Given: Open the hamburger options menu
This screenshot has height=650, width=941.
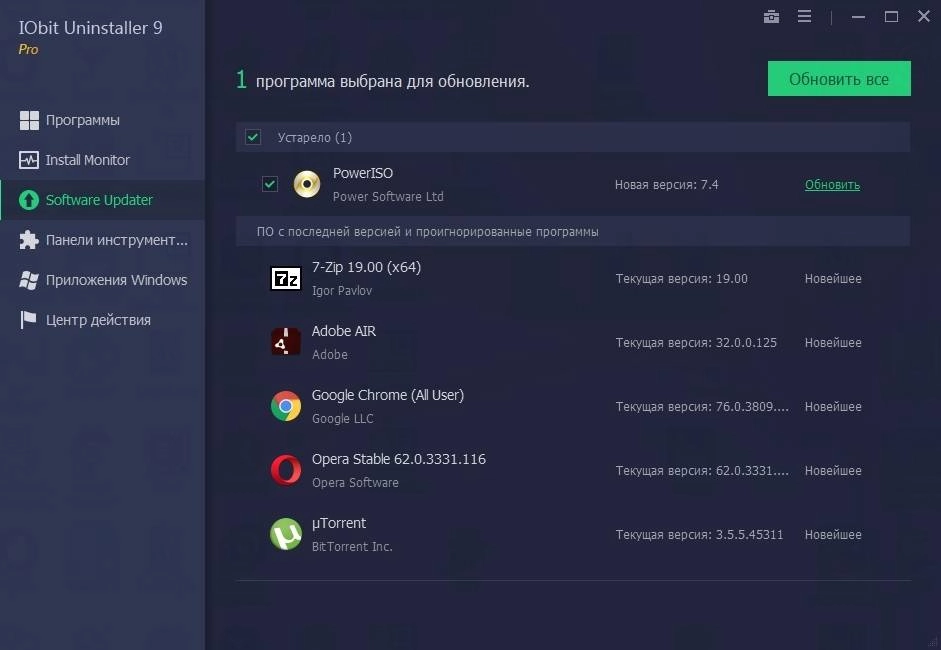Looking at the screenshot, I should [x=804, y=17].
